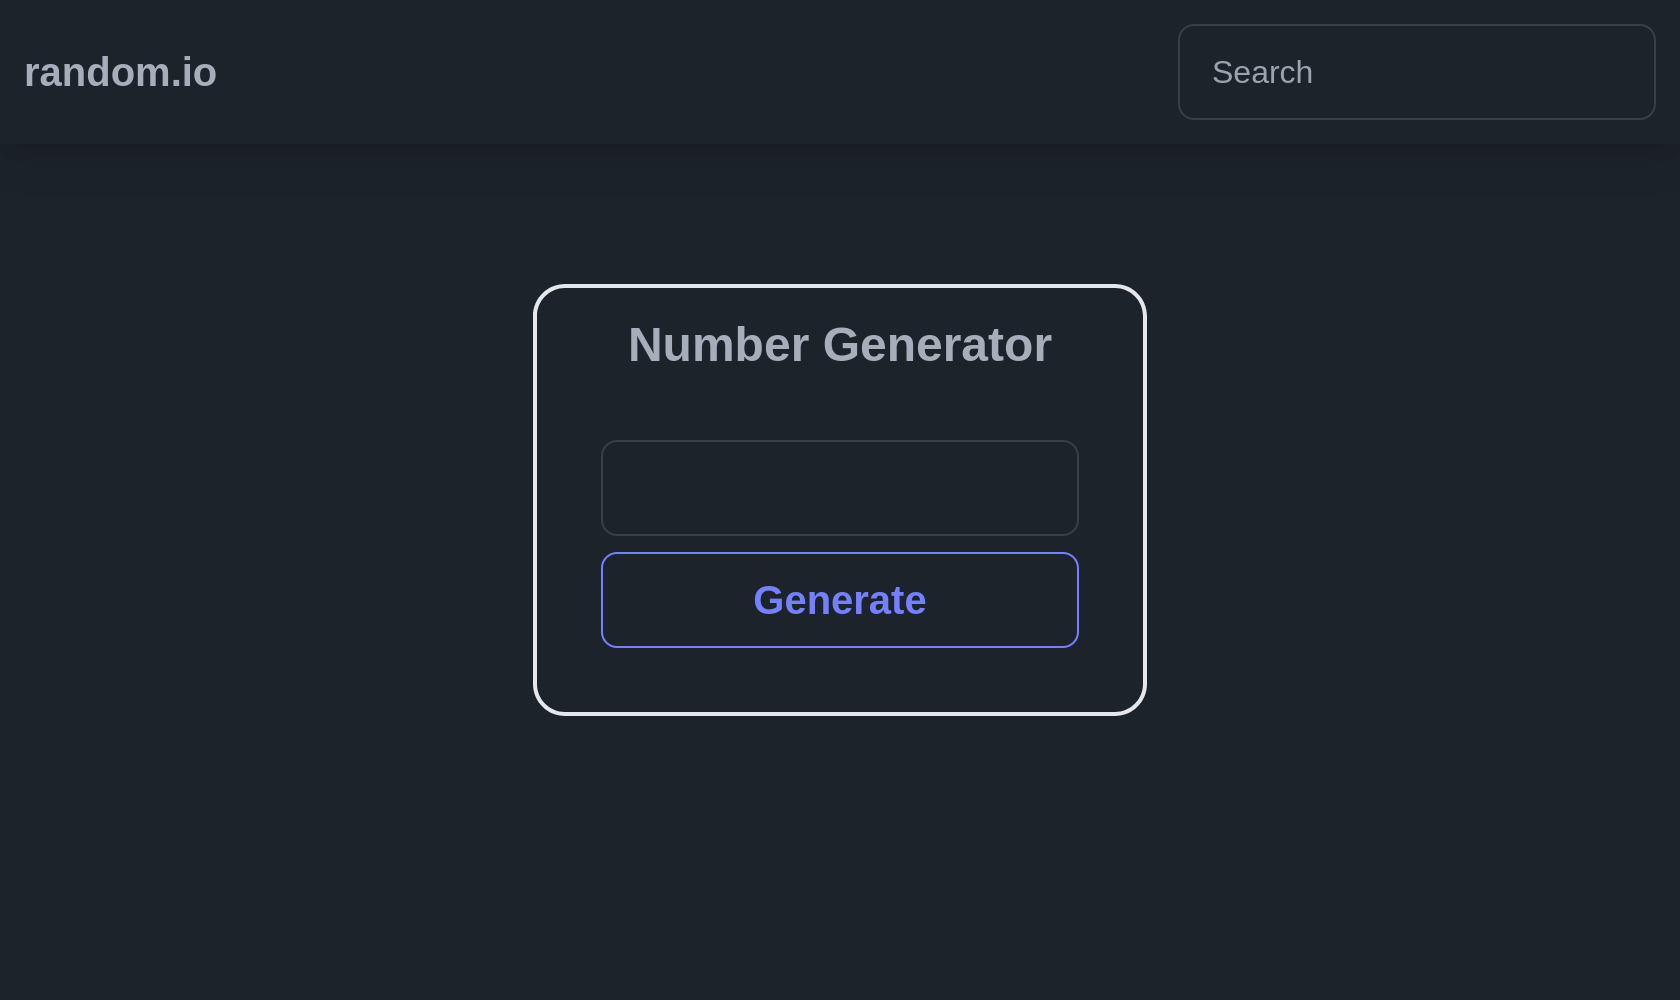Select the number result text field
Image resolution: width=1680 pixels, height=1000 pixels.
839,488
